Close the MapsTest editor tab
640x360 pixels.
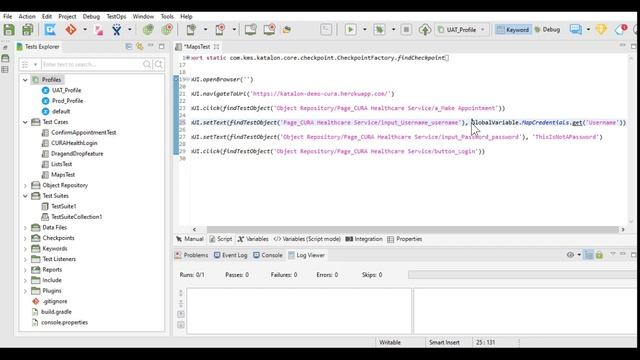216,47
